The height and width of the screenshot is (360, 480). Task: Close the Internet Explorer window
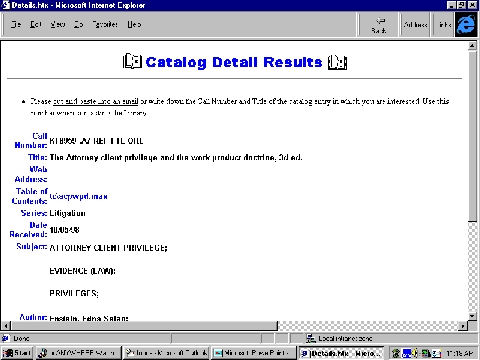(x=473, y=5)
